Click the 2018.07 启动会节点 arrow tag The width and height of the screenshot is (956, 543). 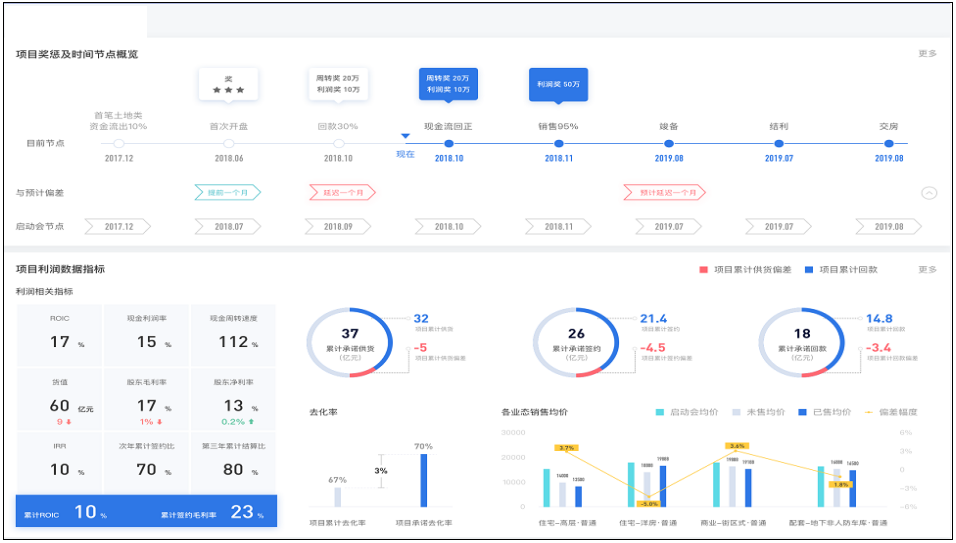click(228, 227)
